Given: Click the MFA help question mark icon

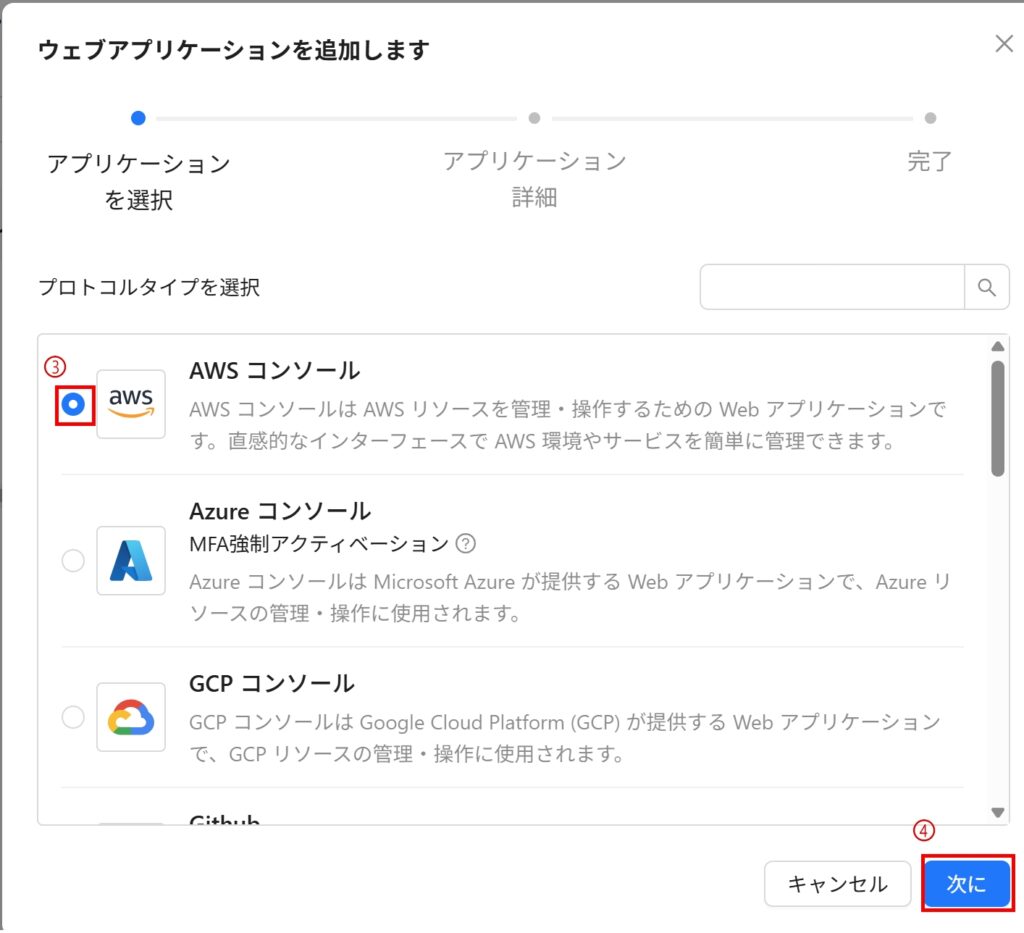Looking at the screenshot, I should [x=465, y=544].
